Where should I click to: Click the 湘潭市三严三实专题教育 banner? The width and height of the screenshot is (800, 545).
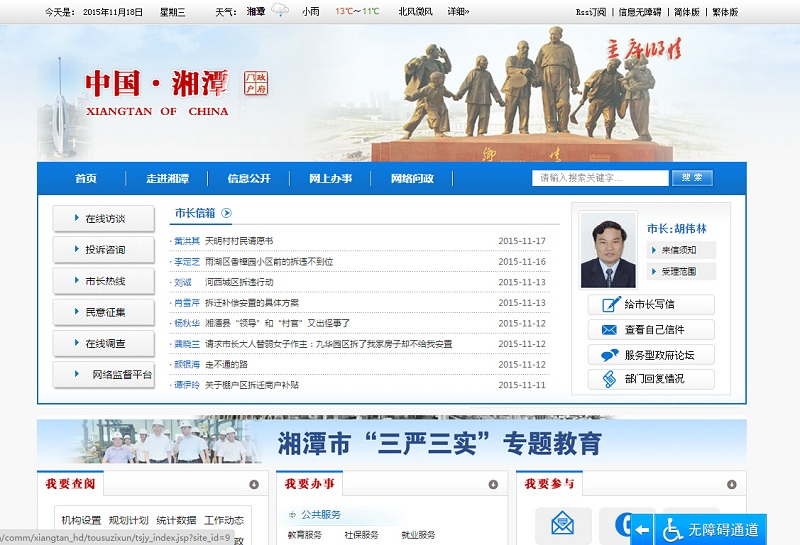click(x=392, y=443)
